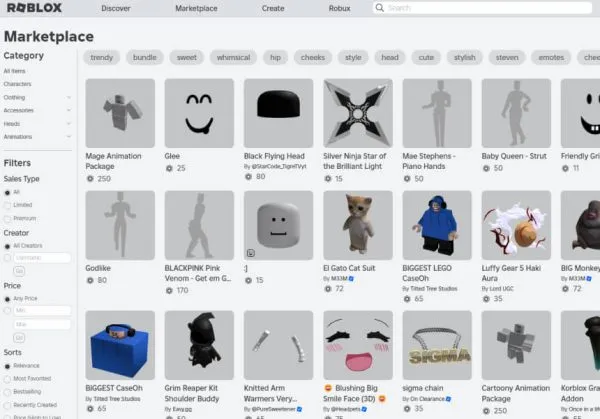Click Robux icon beside Glee price 25
600x419 pixels.
169,168
